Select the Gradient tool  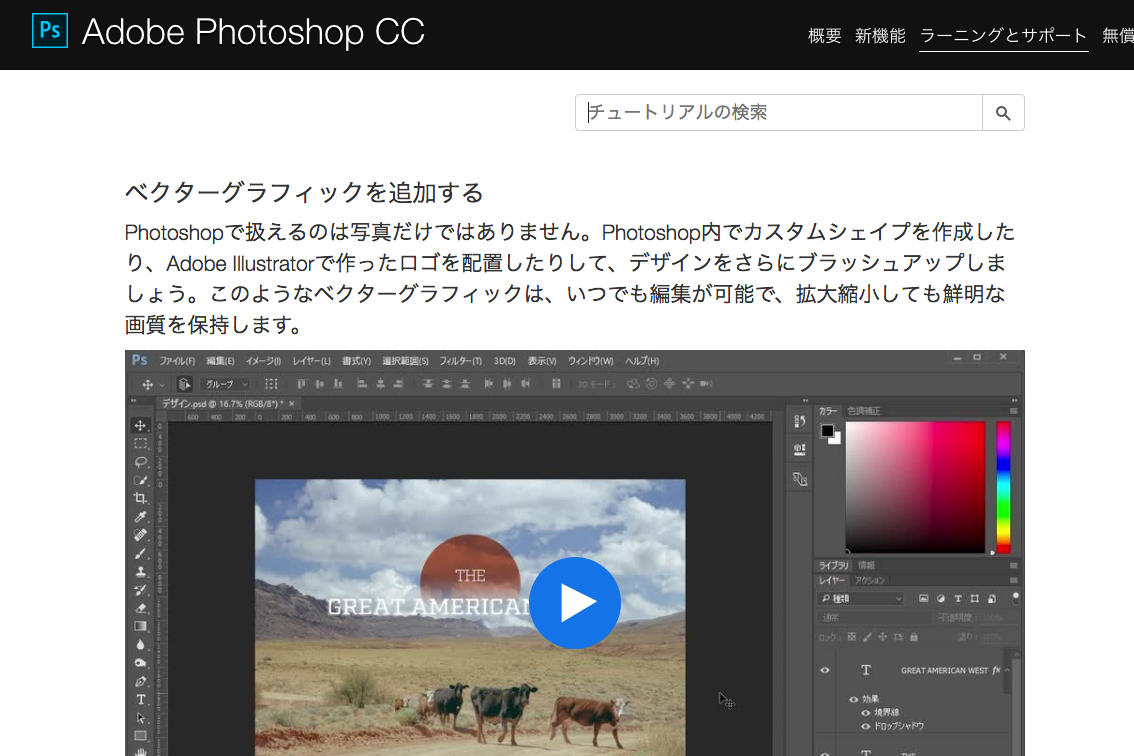(140, 627)
